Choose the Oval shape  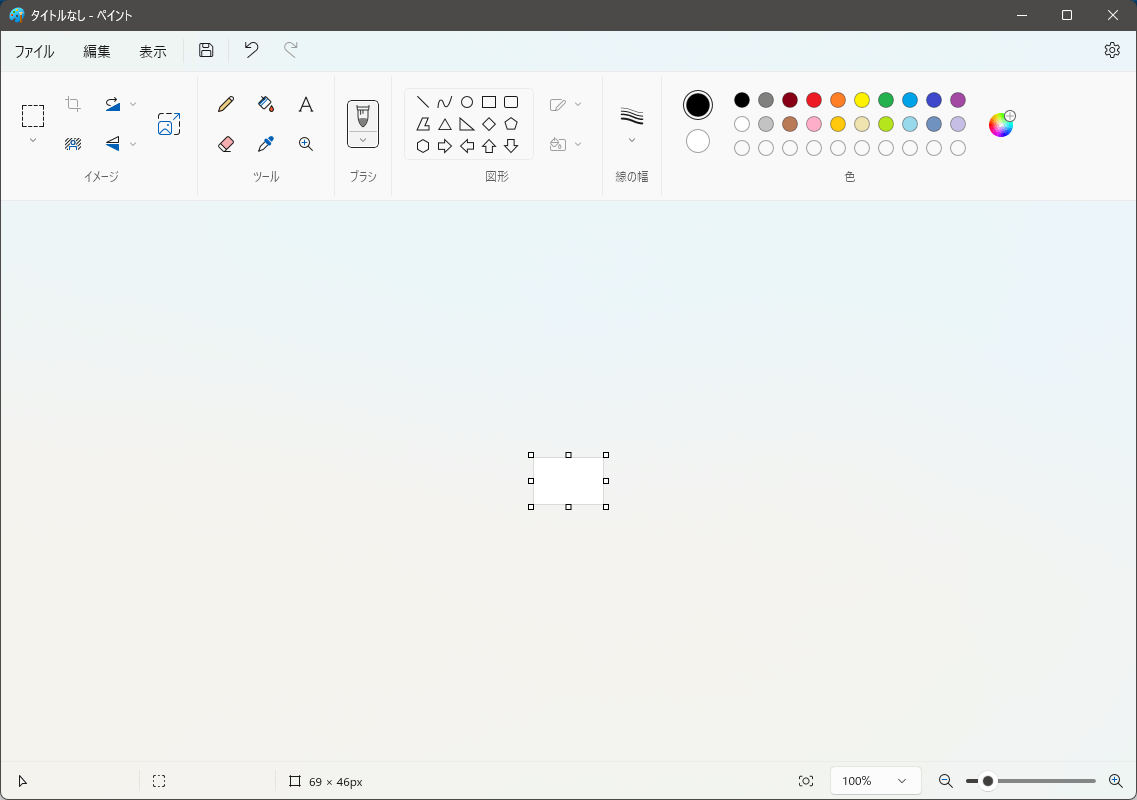point(466,101)
